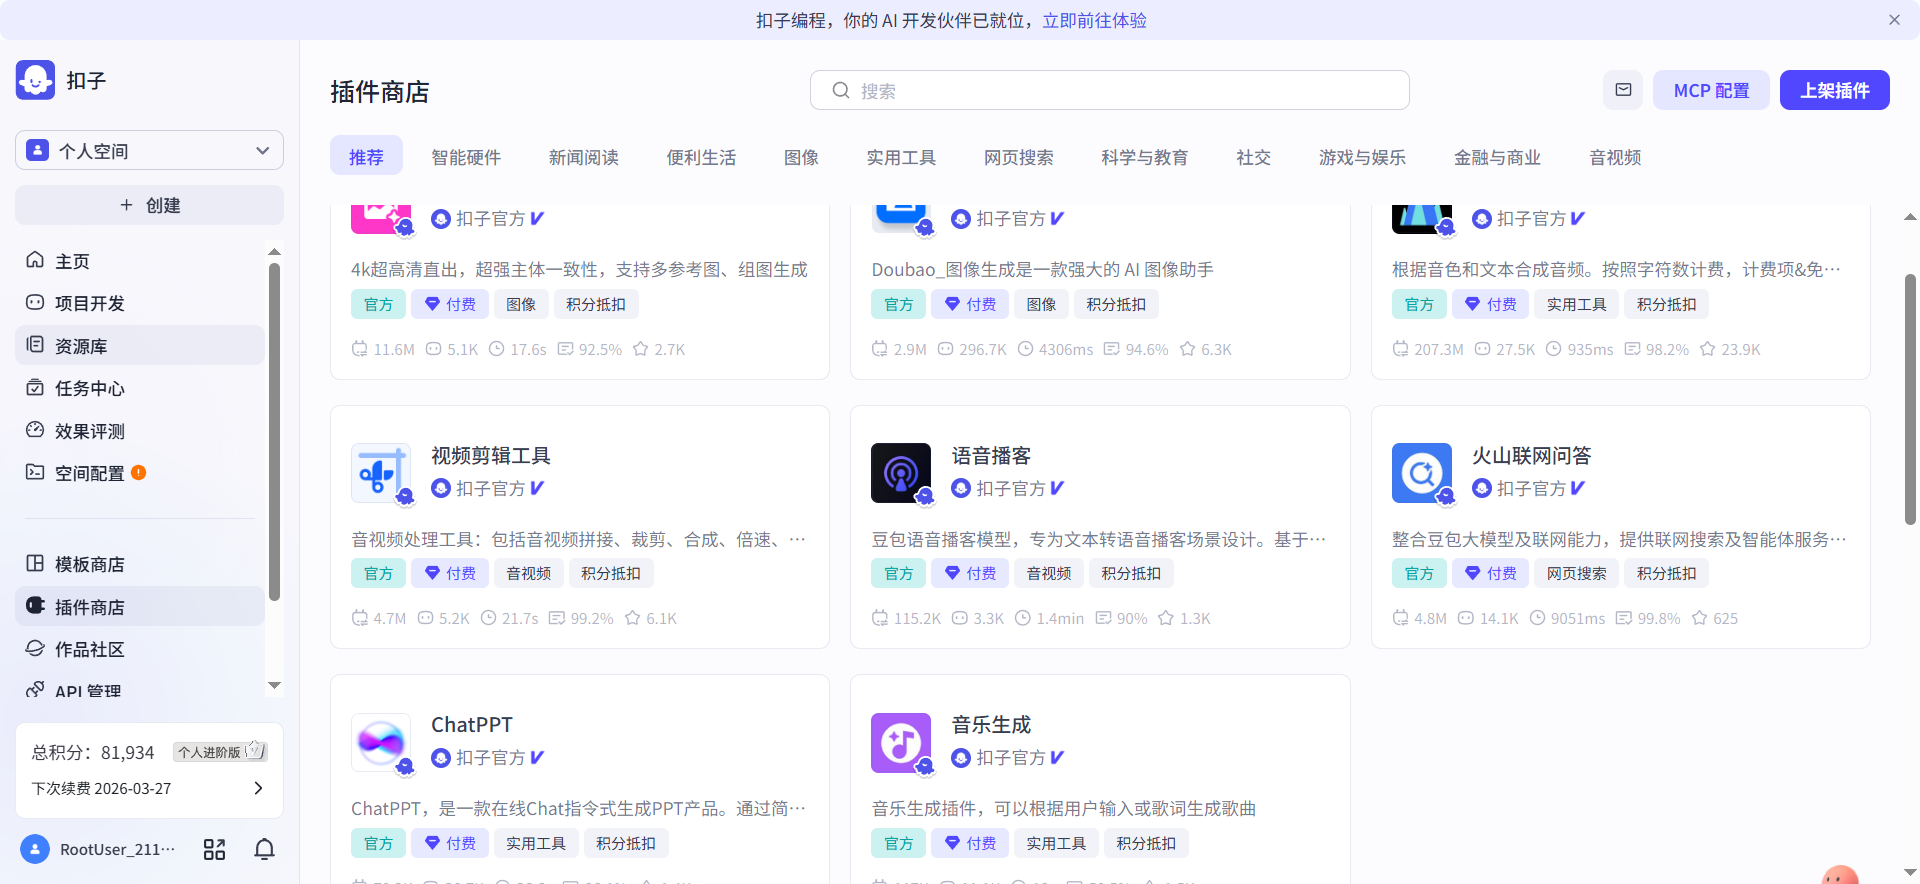Click the home icon for 主页

[x=35, y=260]
